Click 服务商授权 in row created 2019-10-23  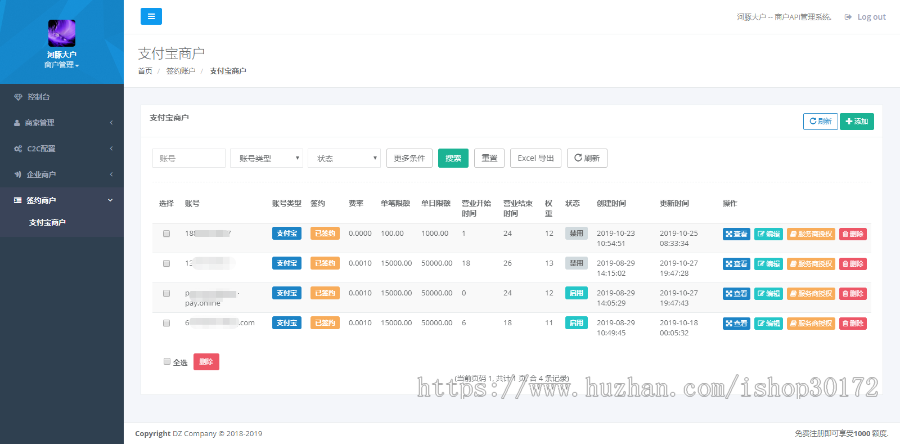[x=811, y=234]
